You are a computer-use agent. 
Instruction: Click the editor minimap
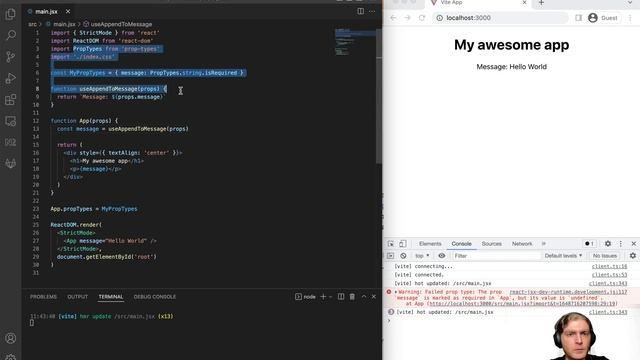tap(354, 42)
